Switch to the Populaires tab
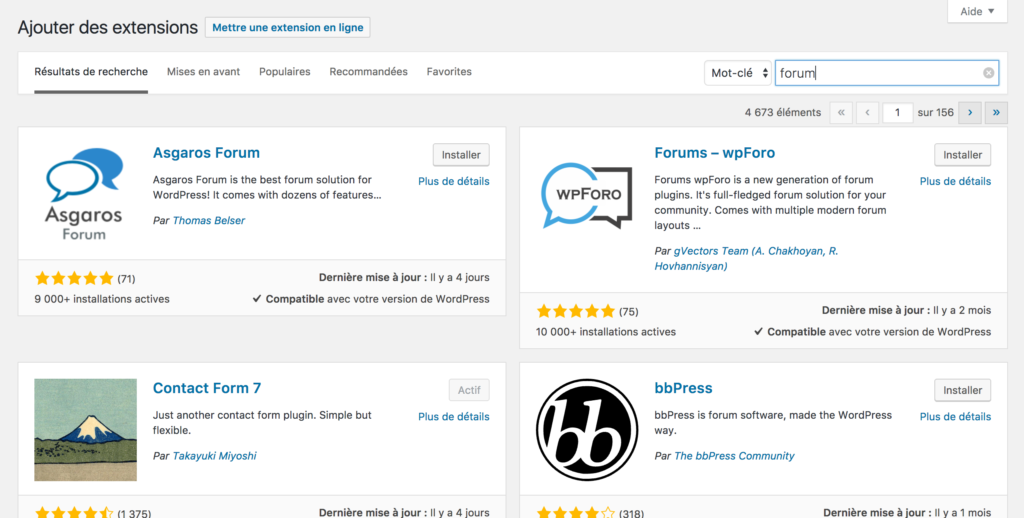This screenshot has height=518, width=1024. click(x=285, y=72)
